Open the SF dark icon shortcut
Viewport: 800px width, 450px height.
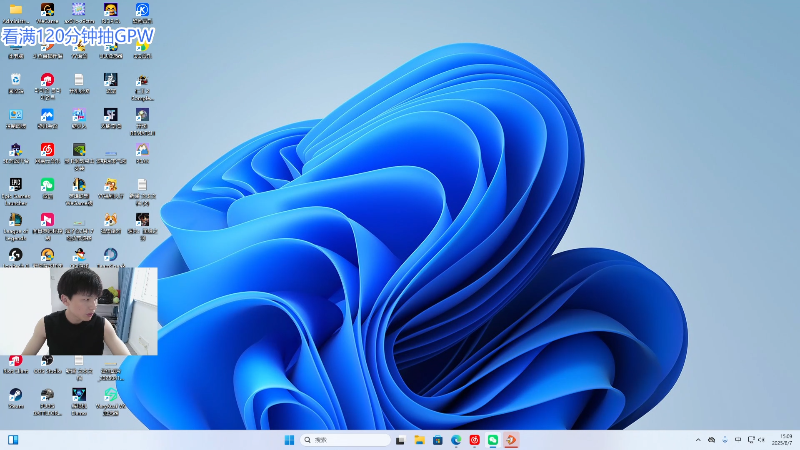coord(111,117)
